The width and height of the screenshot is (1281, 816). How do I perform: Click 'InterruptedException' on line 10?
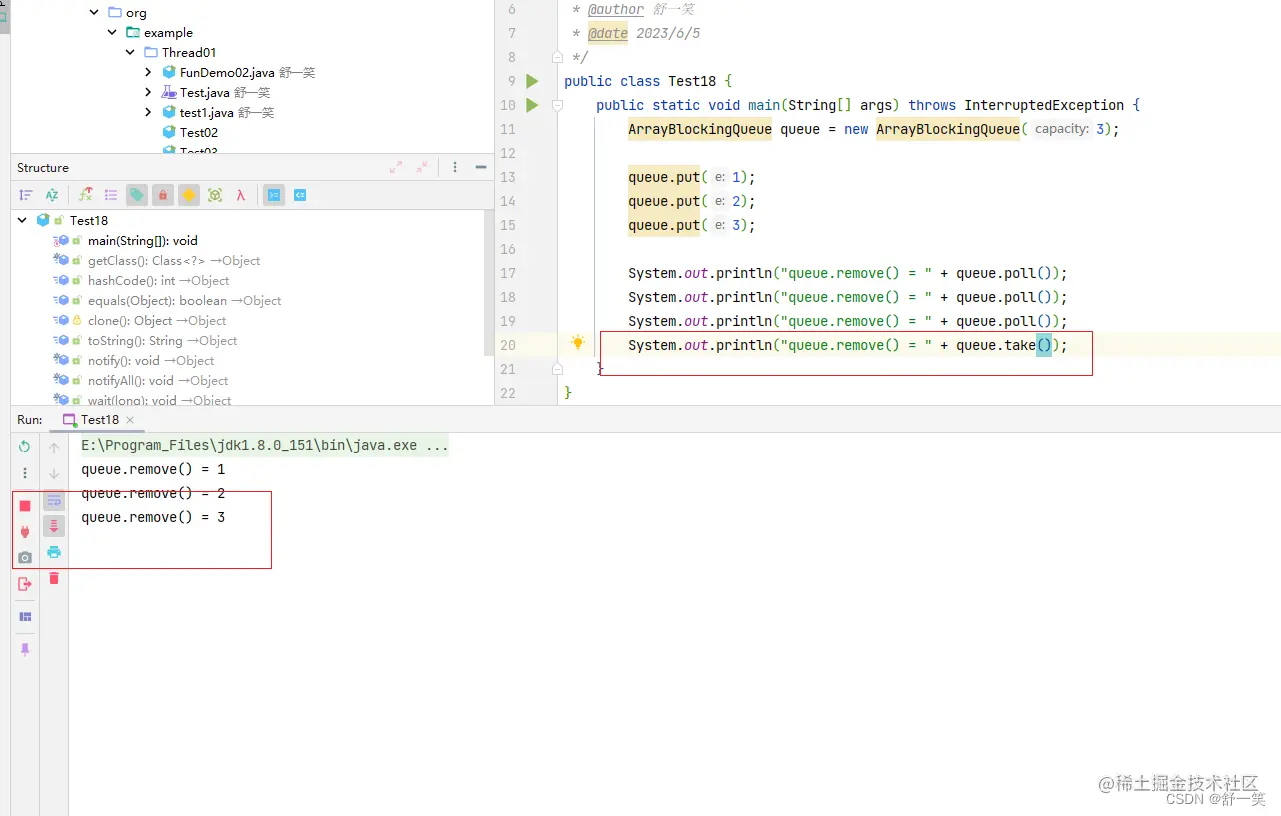tap(1044, 105)
